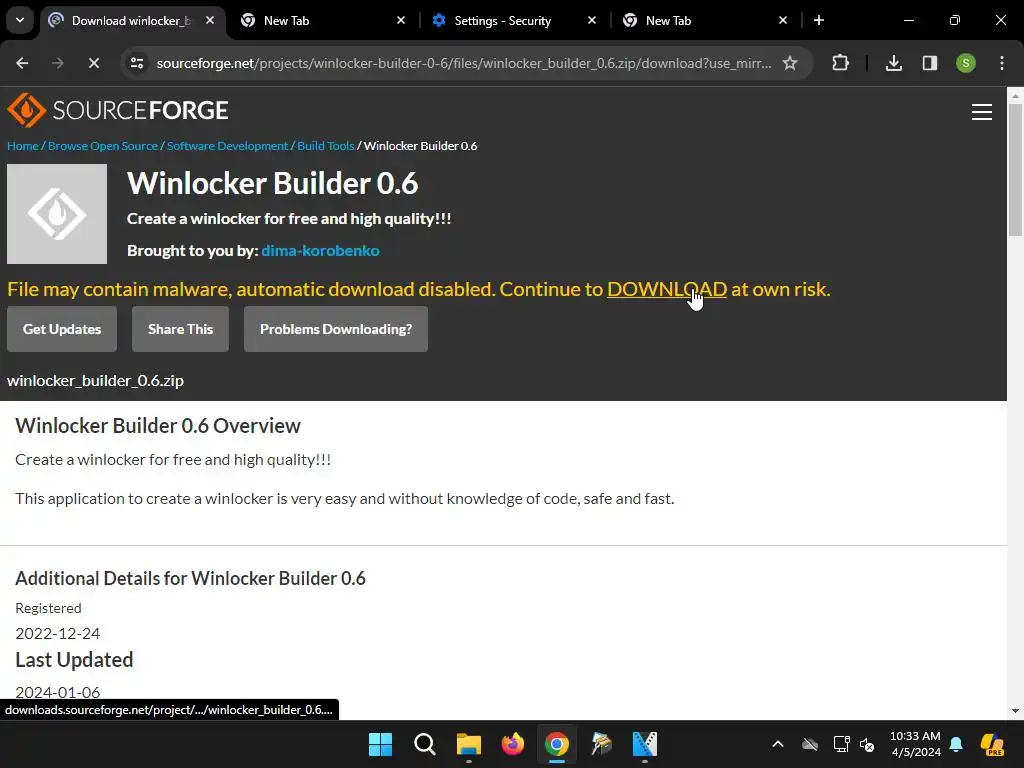This screenshot has height=768, width=1024.
Task: Click the last updated date 2024-01-06
Action: (x=57, y=692)
